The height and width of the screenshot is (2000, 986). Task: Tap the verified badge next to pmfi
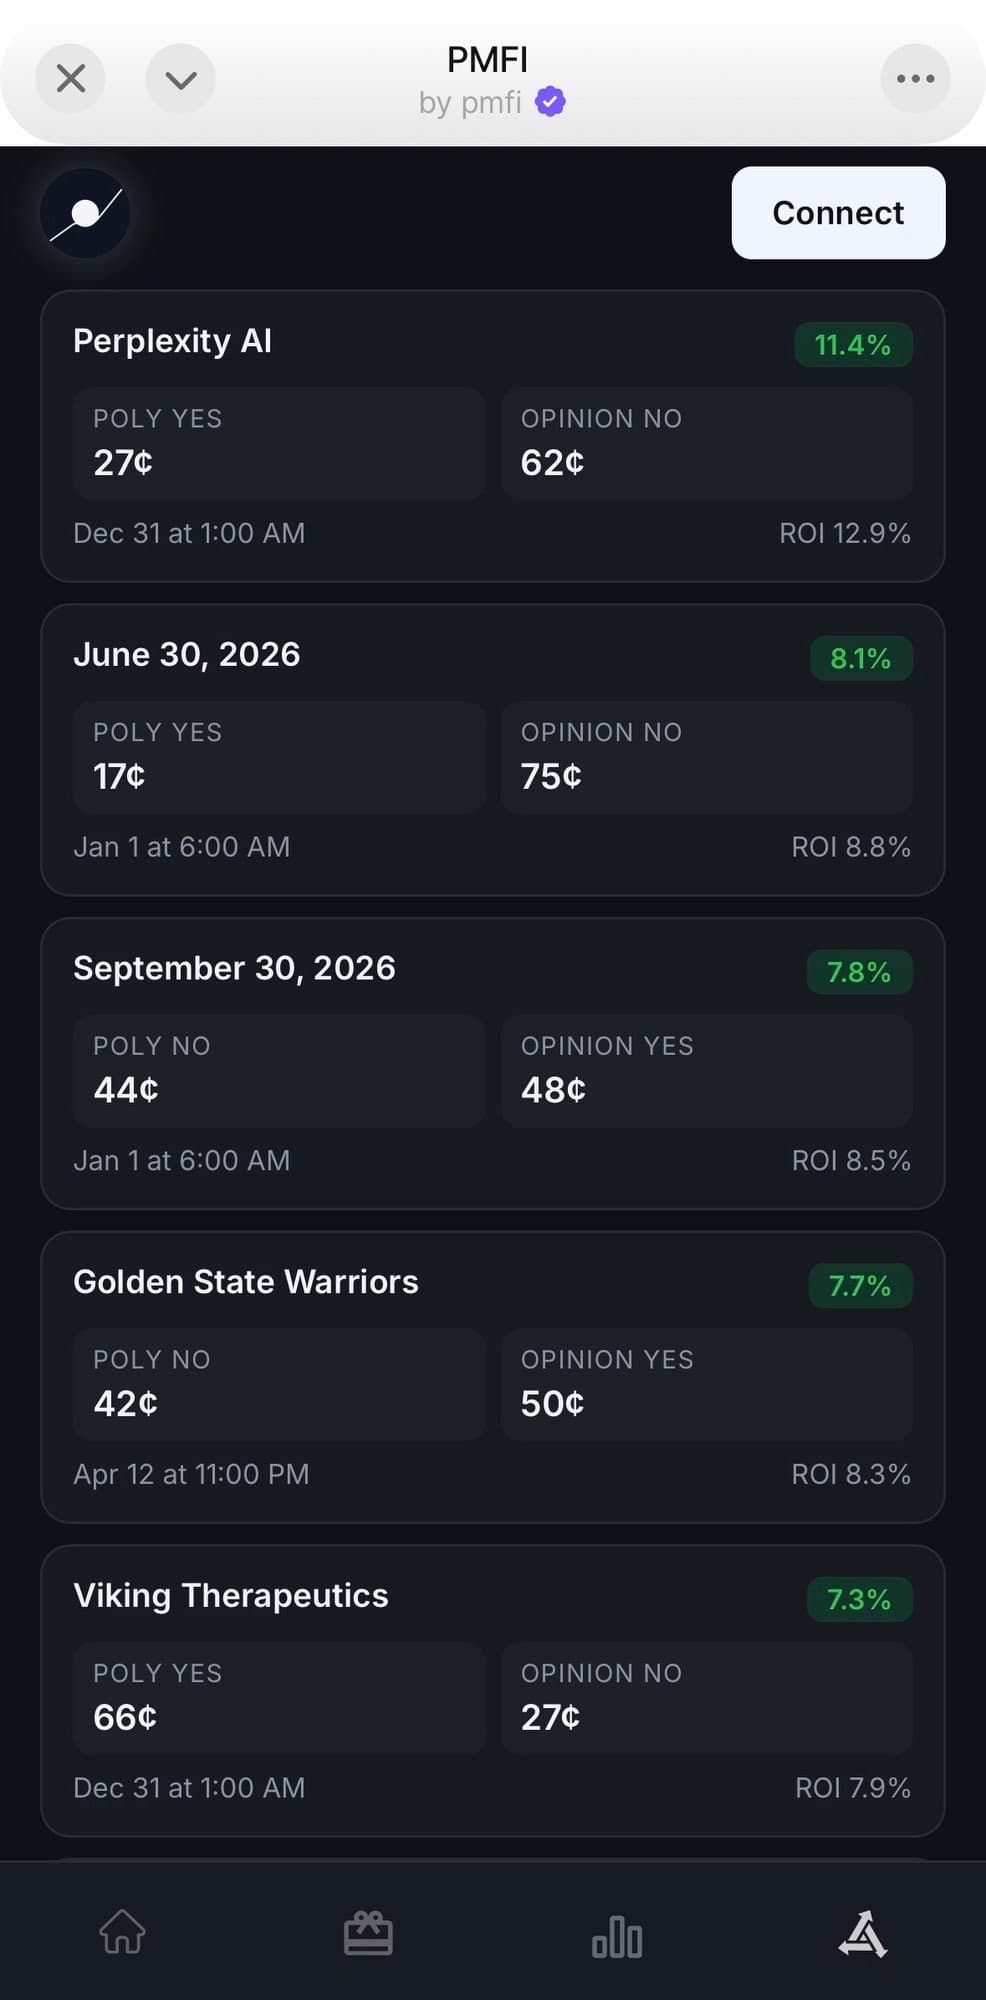(x=550, y=102)
